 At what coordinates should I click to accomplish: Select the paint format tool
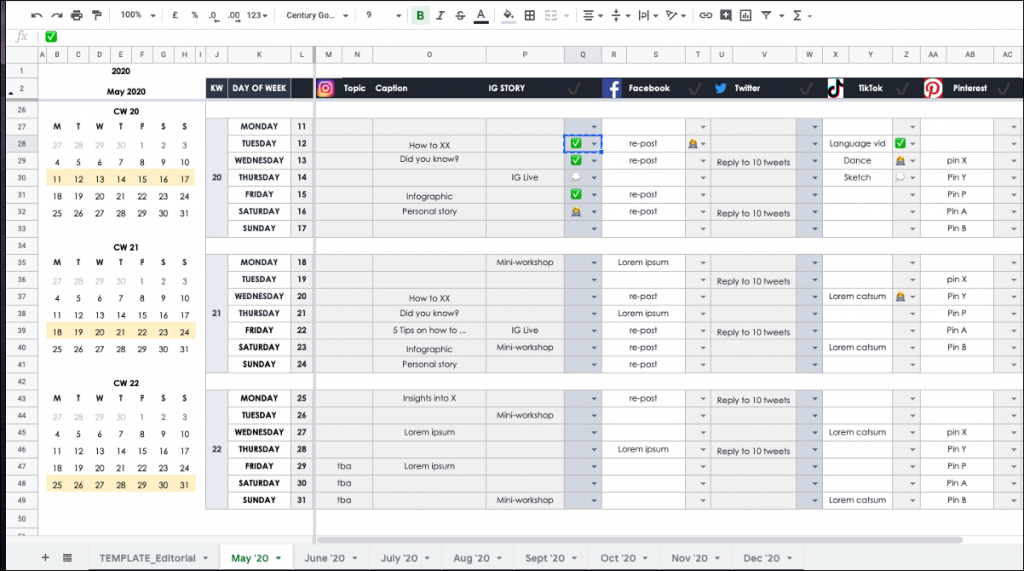point(96,16)
